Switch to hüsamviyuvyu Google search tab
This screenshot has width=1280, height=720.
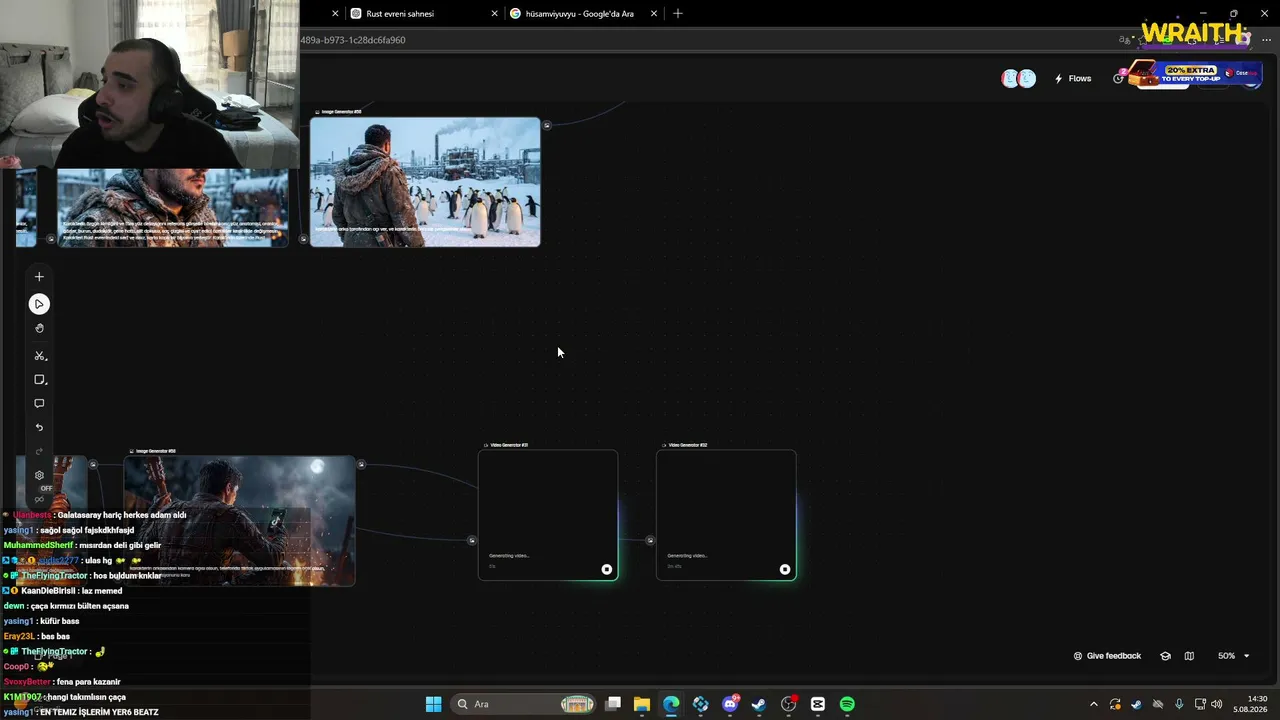[580, 14]
